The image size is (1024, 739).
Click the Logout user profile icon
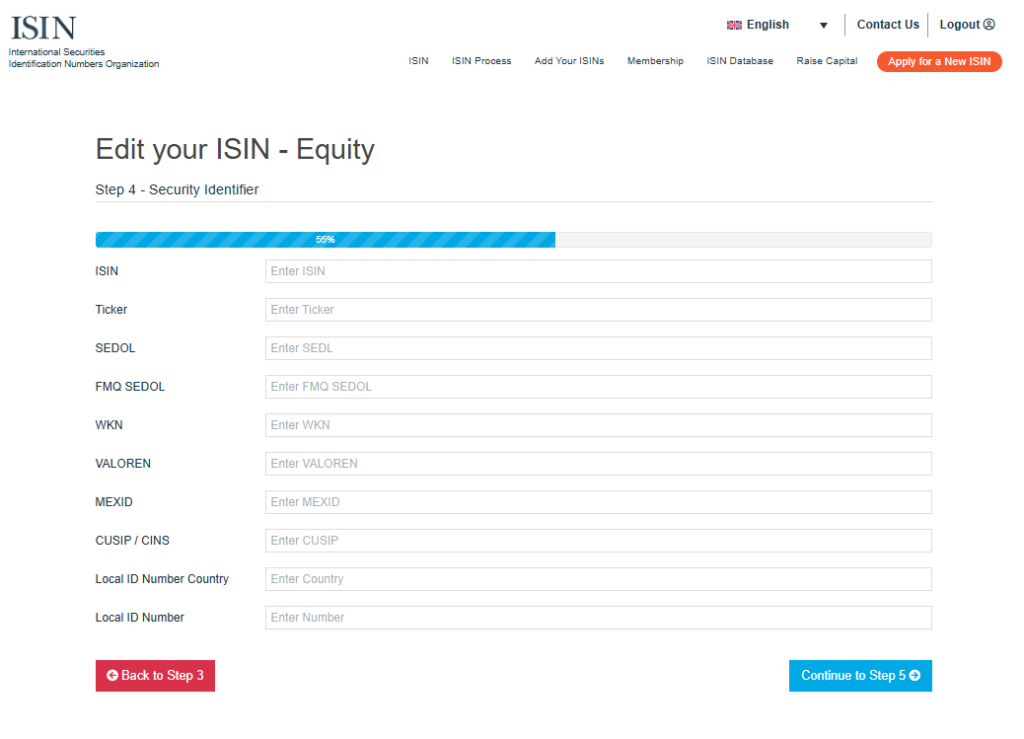click(x=989, y=24)
